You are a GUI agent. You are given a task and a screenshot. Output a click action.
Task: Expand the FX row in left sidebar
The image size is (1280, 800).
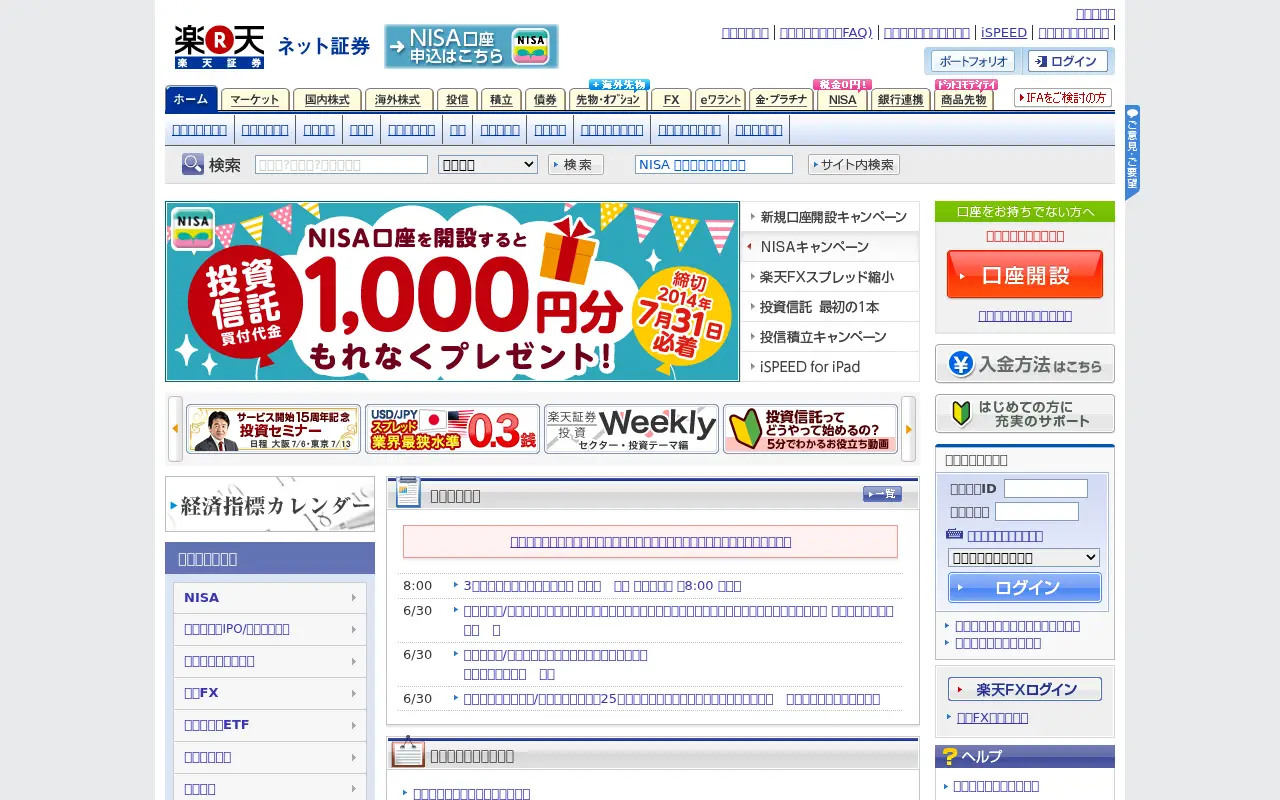point(270,694)
